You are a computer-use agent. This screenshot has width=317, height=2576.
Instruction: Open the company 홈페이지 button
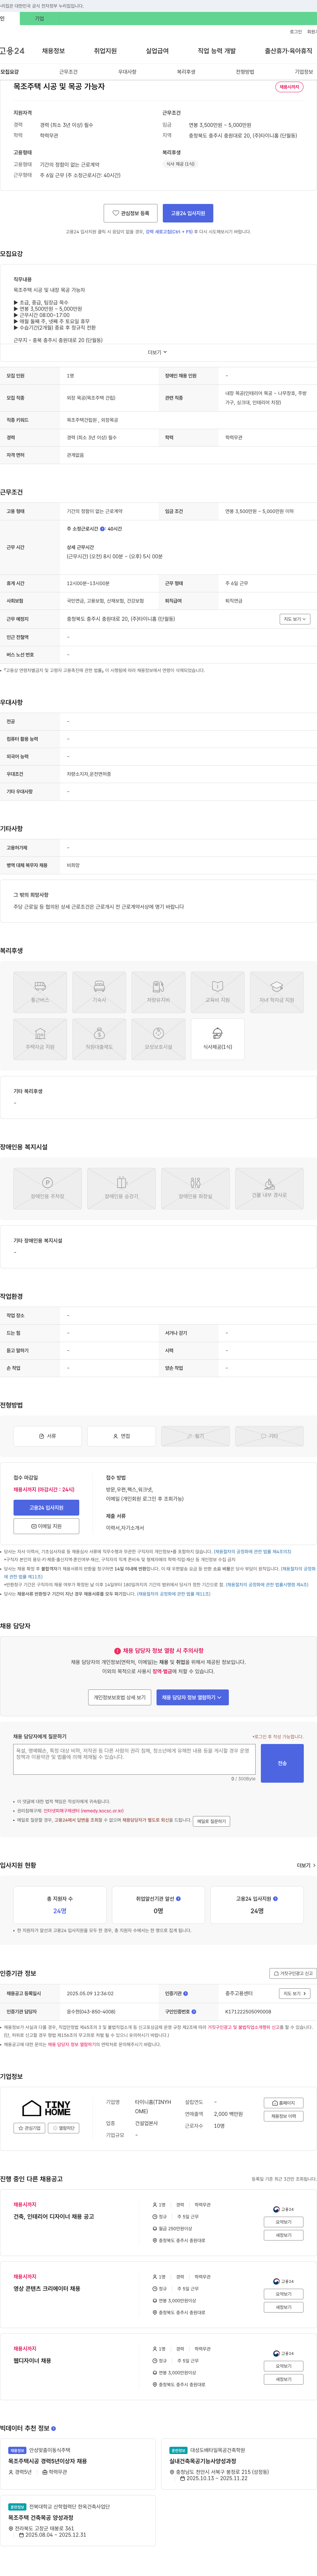click(284, 2103)
